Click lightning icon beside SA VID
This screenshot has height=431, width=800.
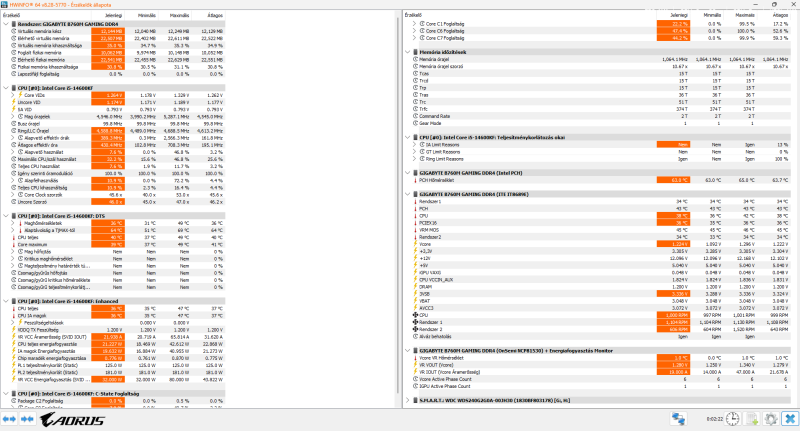(14, 109)
